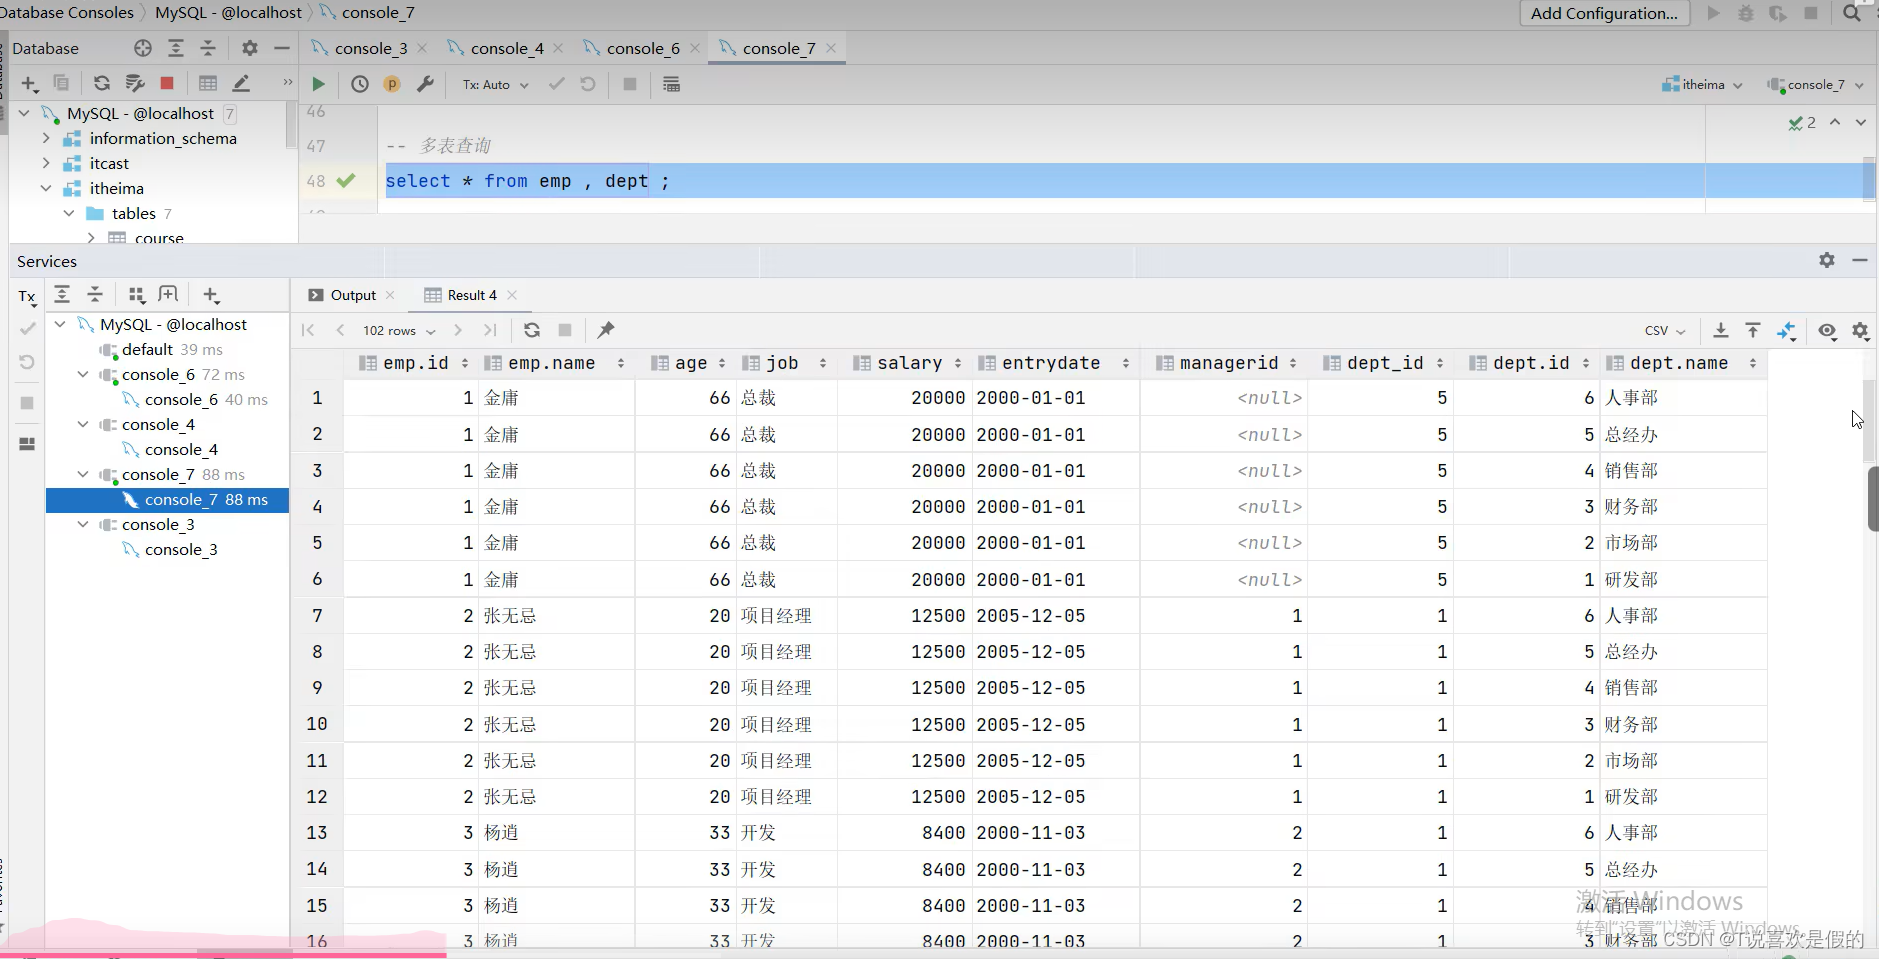Image resolution: width=1879 pixels, height=959 pixels.
Task: Select row 7 number header
Action: click(x=317, y=616)
